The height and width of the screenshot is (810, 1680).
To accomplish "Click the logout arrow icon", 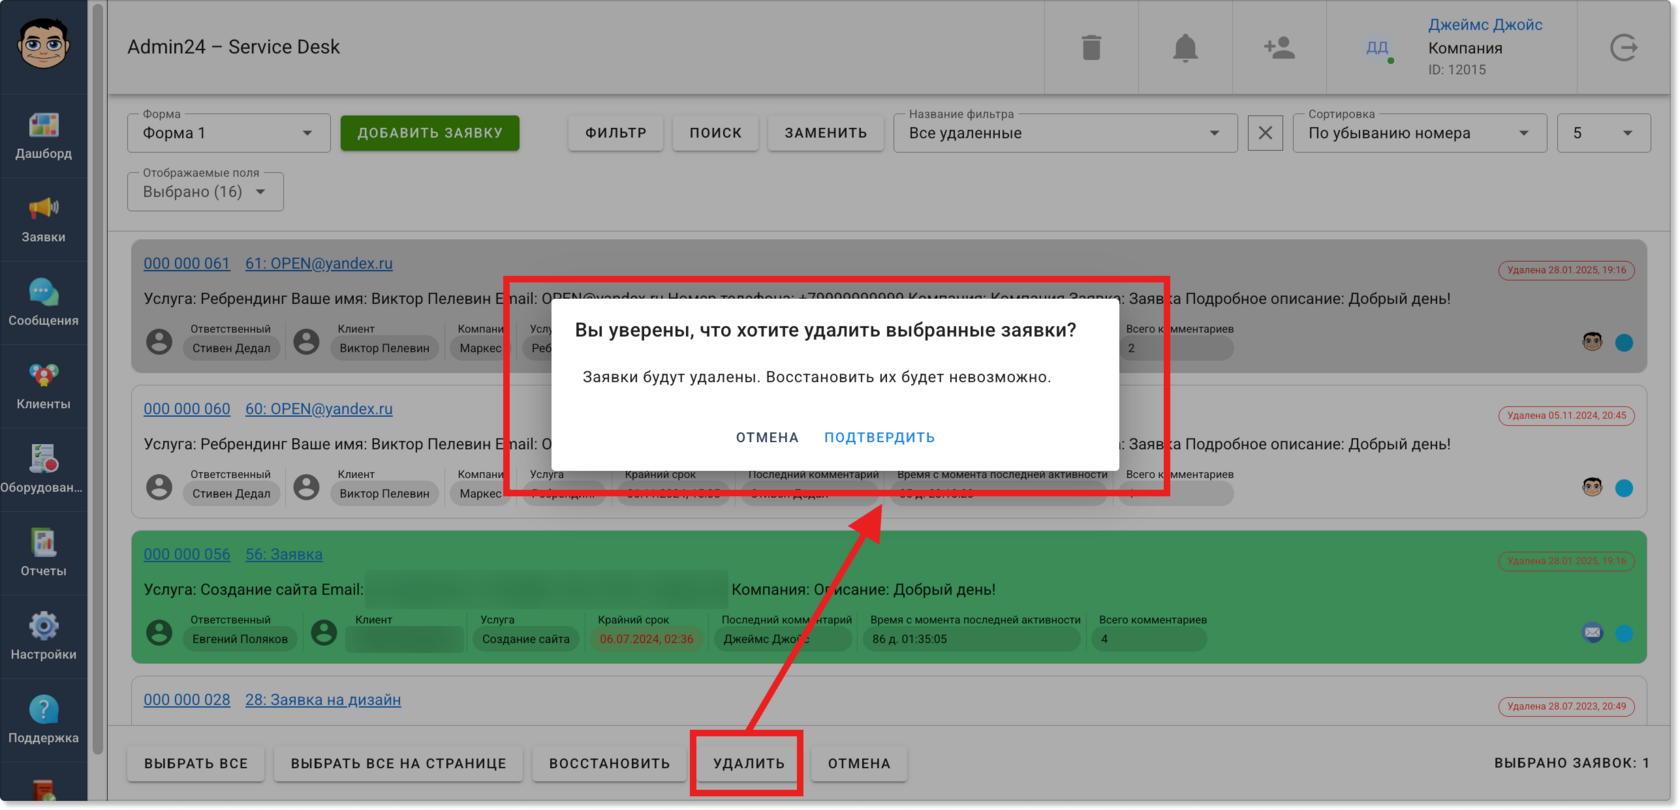I will (x=1624, y=47).
